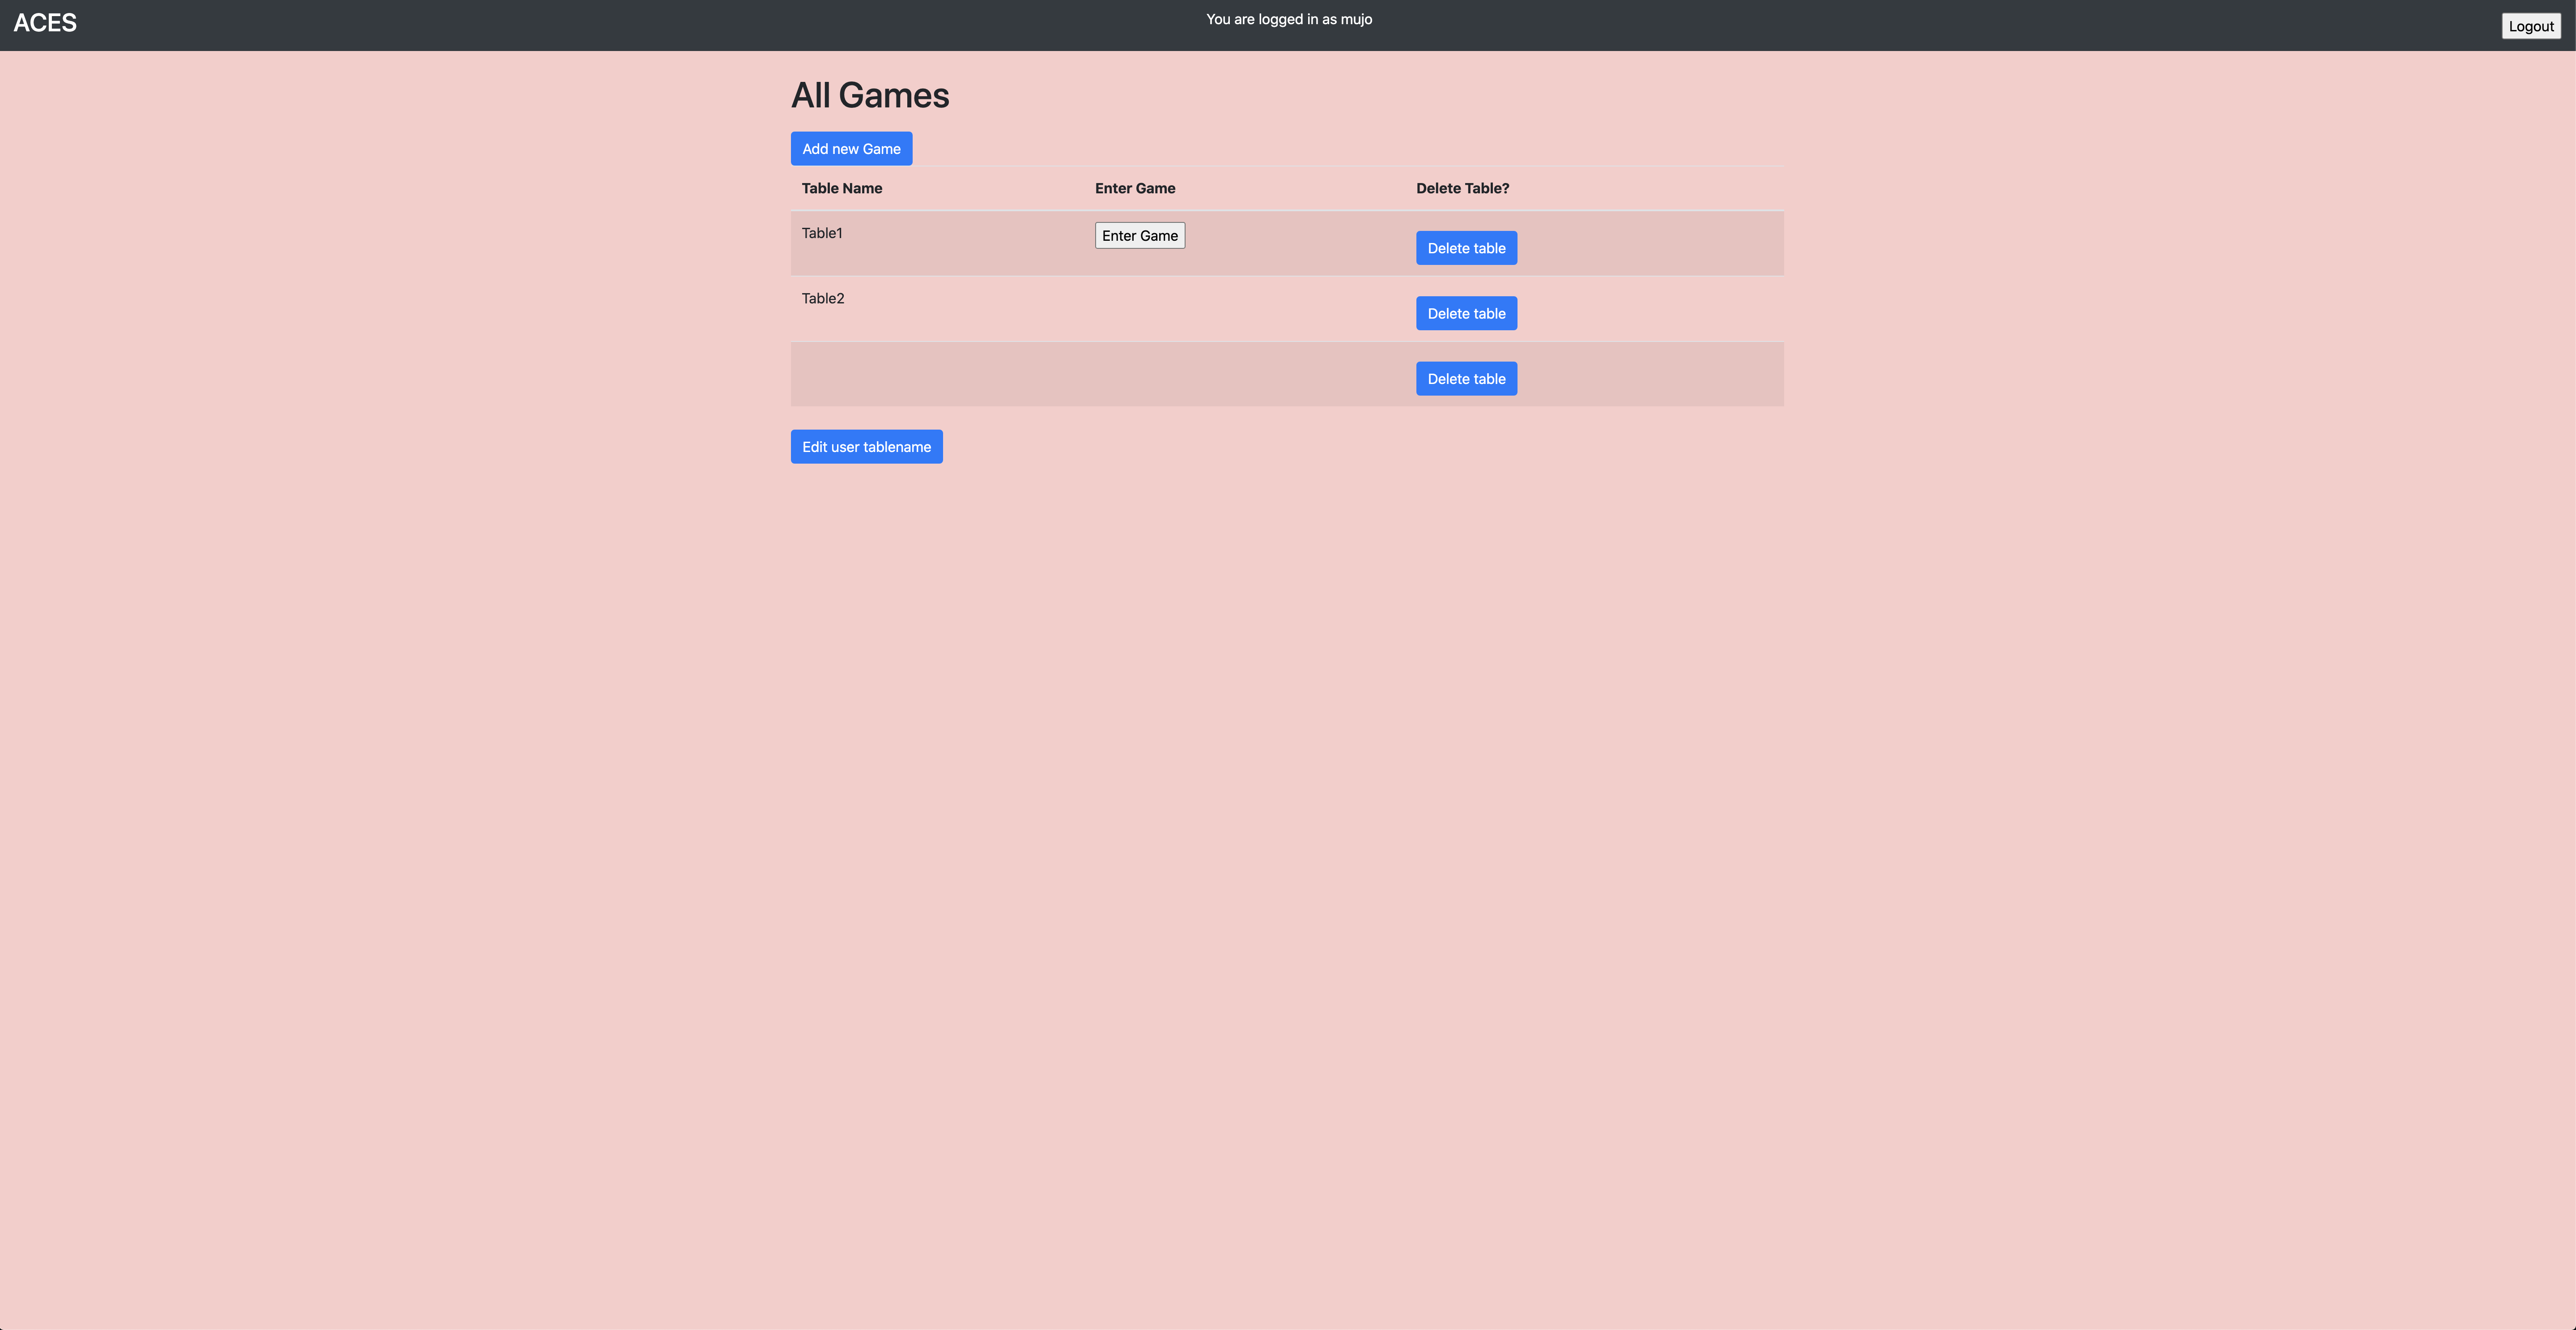
Task: Click the Delete Table? column header
Action: (x=1463, y=188)
